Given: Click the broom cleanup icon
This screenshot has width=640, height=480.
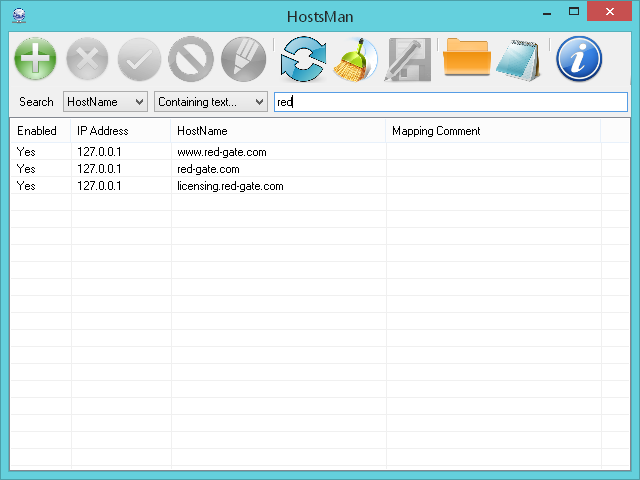Looking at the screenshot, I should (356, 59).
